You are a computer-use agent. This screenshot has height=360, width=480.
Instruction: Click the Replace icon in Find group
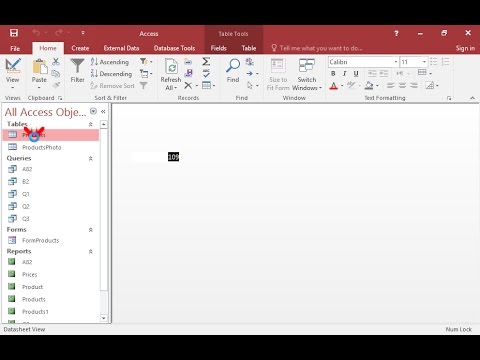[249, 61]
